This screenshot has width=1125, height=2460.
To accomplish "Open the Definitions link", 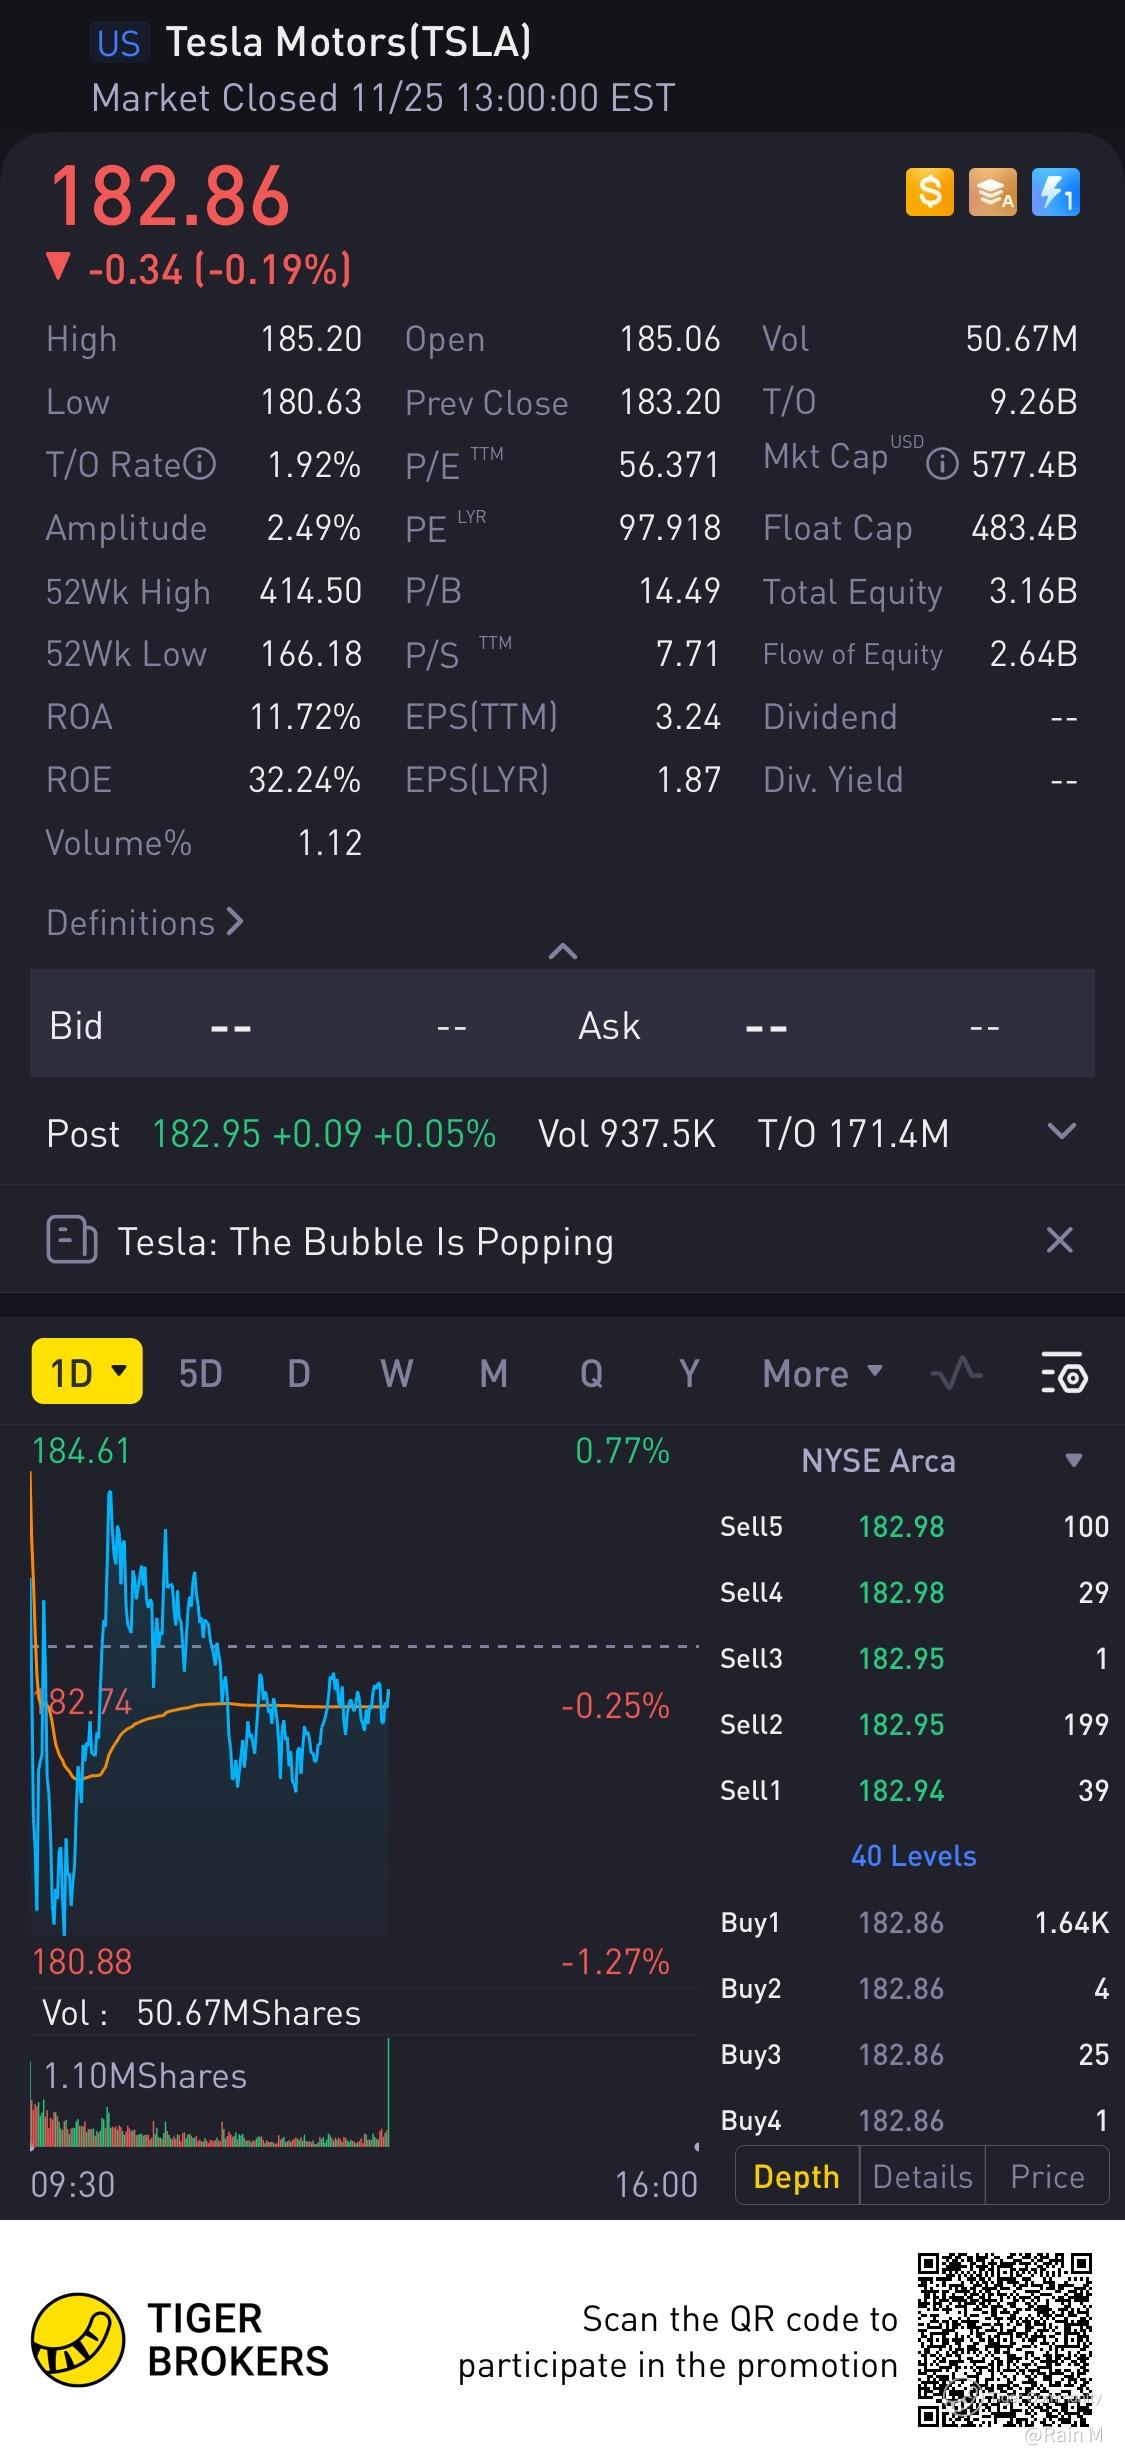I will point(145,922).
